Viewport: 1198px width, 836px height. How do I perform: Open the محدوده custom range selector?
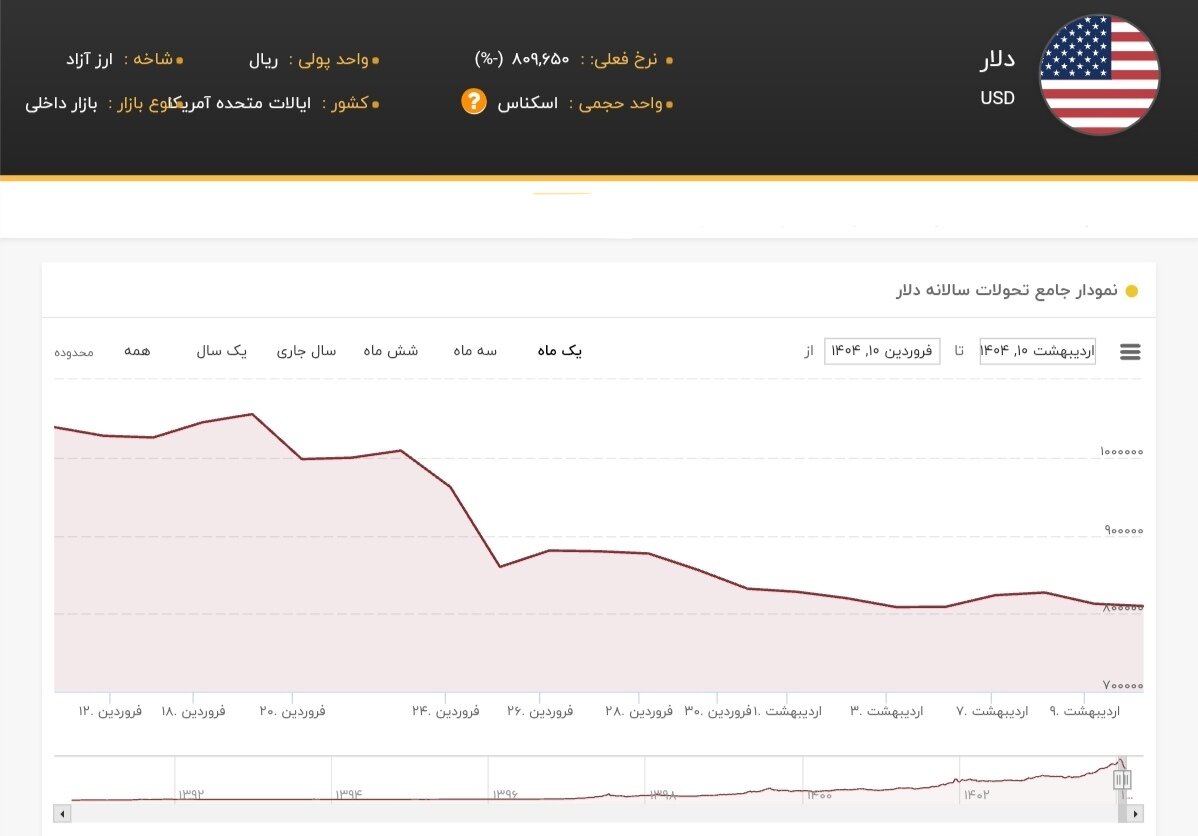pyautogui.click(x=72, y=352)
